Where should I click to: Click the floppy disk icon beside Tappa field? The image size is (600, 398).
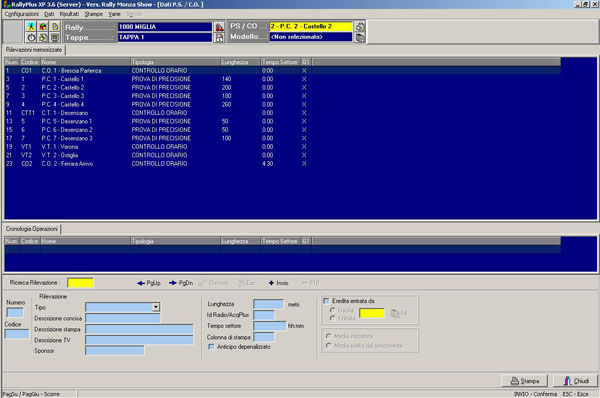pos(219,38)
